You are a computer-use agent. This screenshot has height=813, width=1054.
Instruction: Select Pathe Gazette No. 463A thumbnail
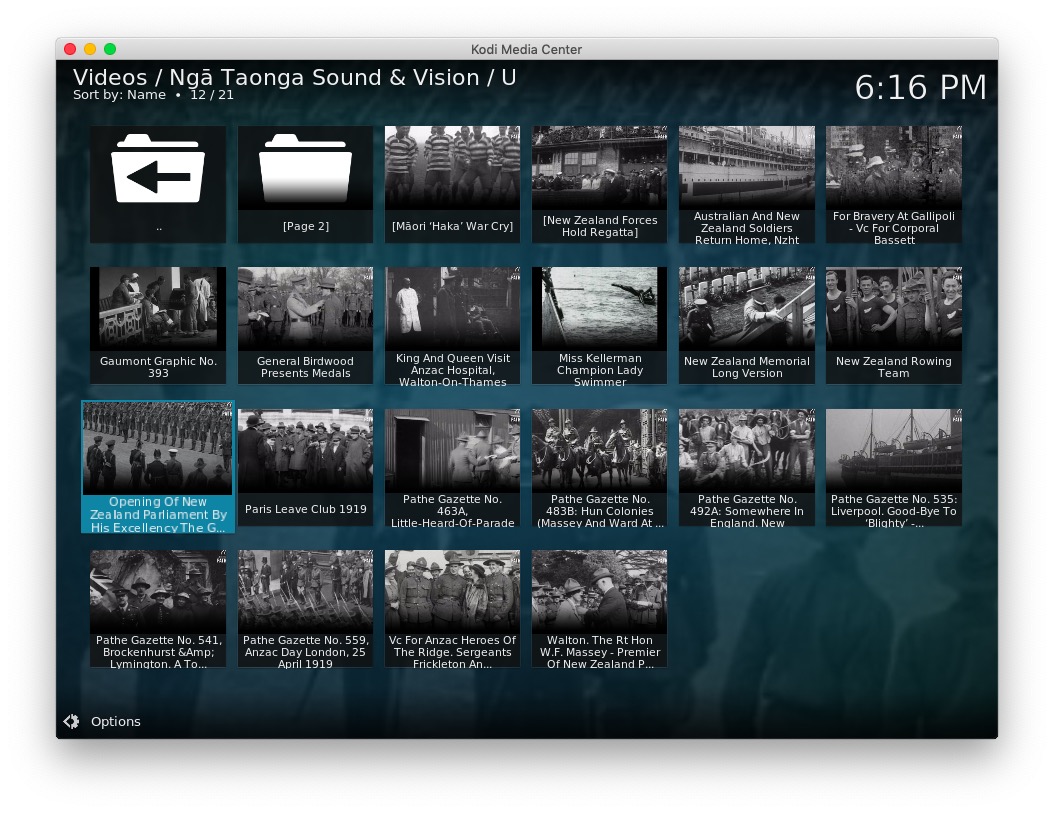[452, 451]
